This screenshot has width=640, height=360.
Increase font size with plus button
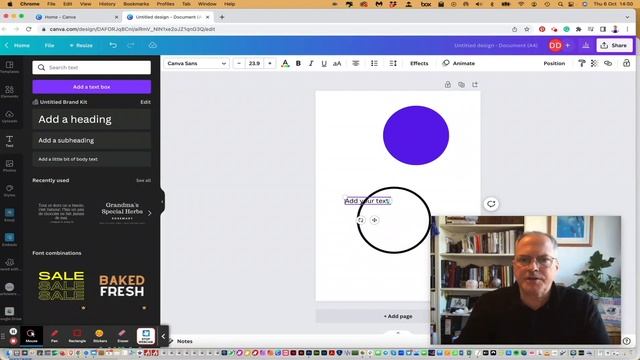click(x=270, y=63)
